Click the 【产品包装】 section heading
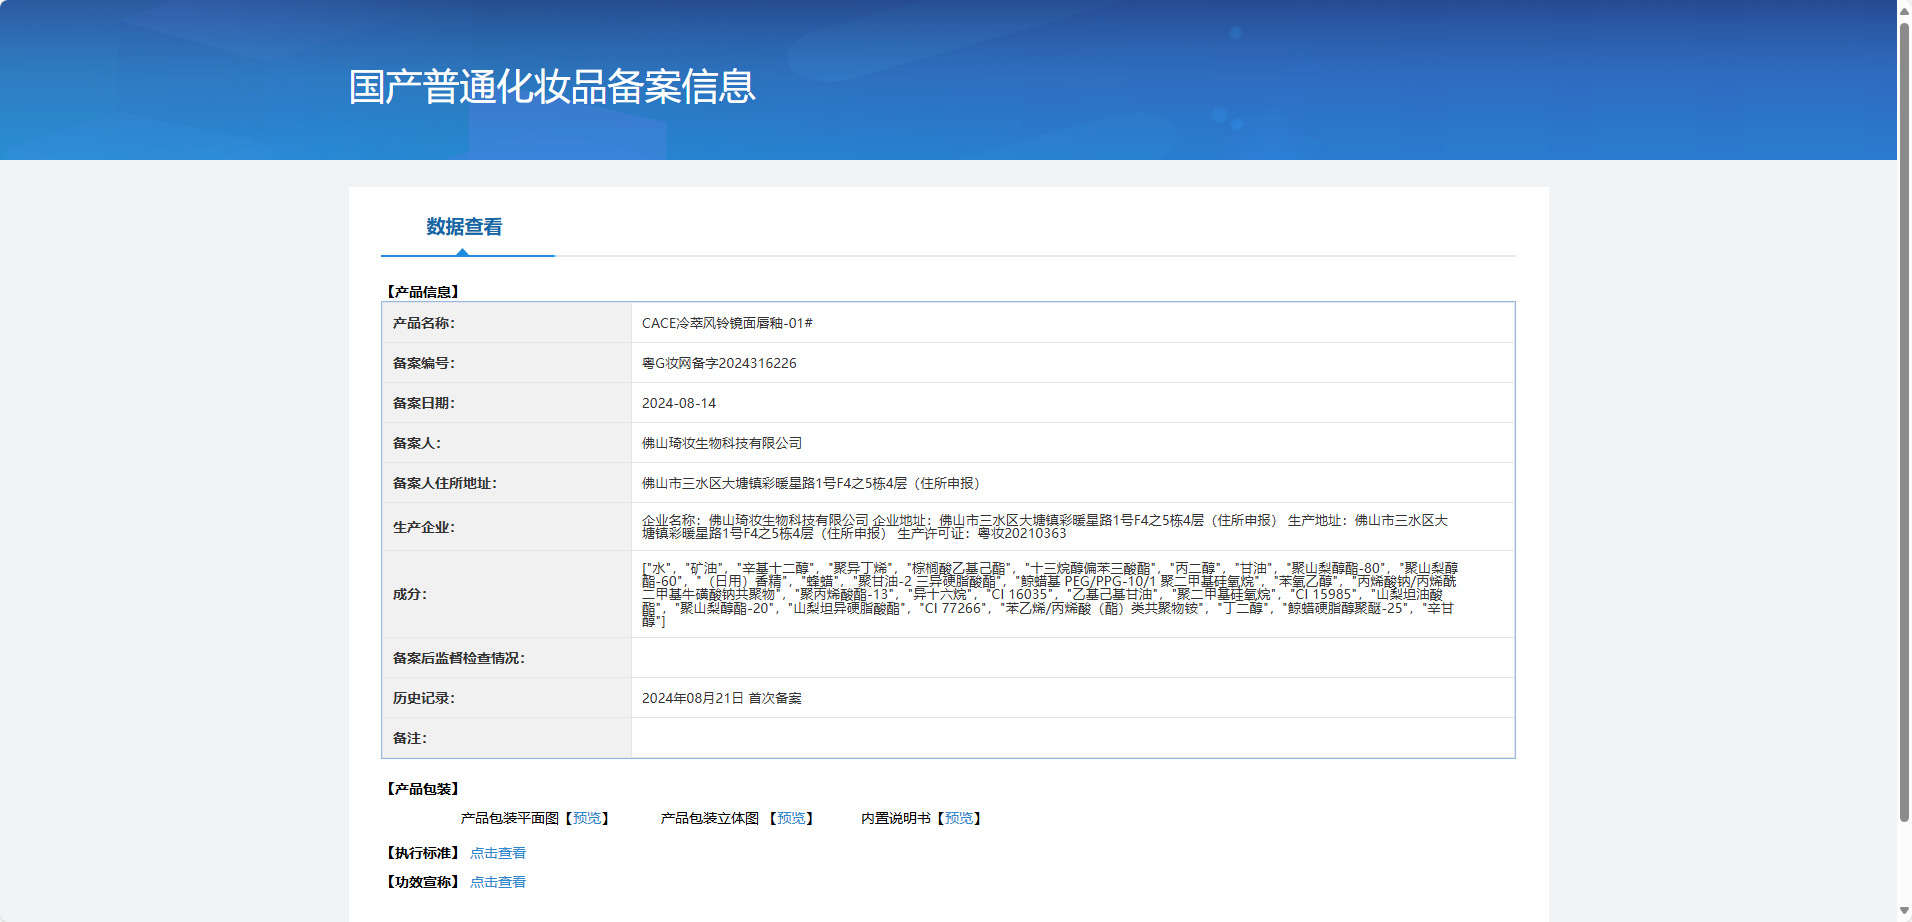The image size is (1912, 922). pos(423,789)
